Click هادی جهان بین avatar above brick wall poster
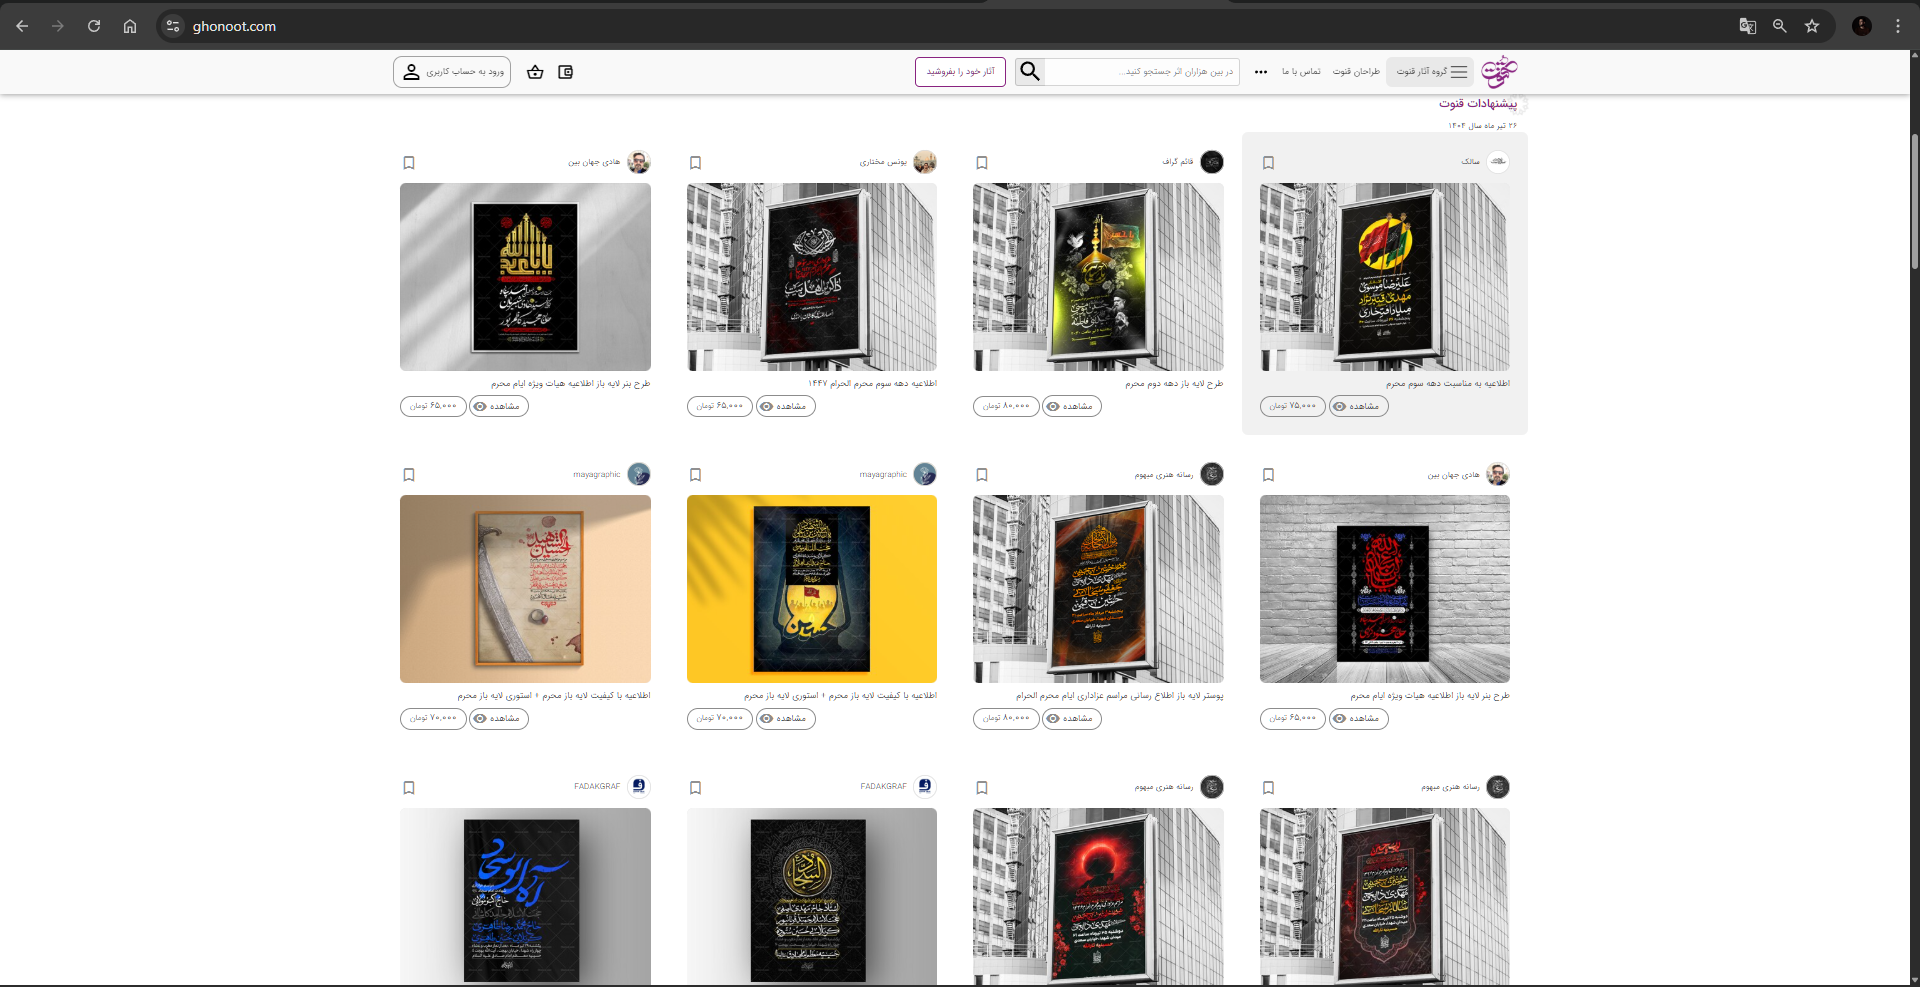 tap(1498, 474)
